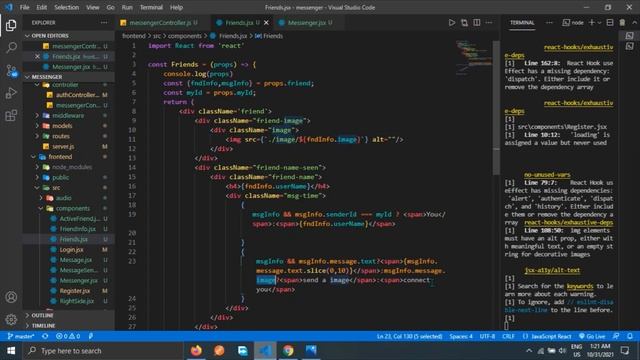Open the Extensions view

coord(11,116)
